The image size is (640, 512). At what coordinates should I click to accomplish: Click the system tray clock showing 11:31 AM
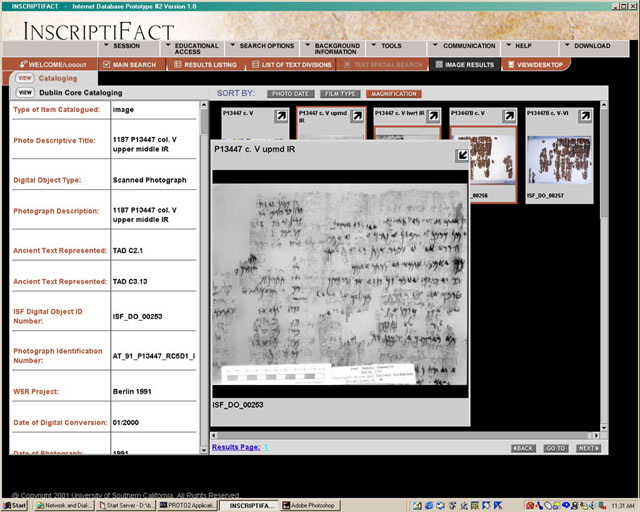click(622, 506)
